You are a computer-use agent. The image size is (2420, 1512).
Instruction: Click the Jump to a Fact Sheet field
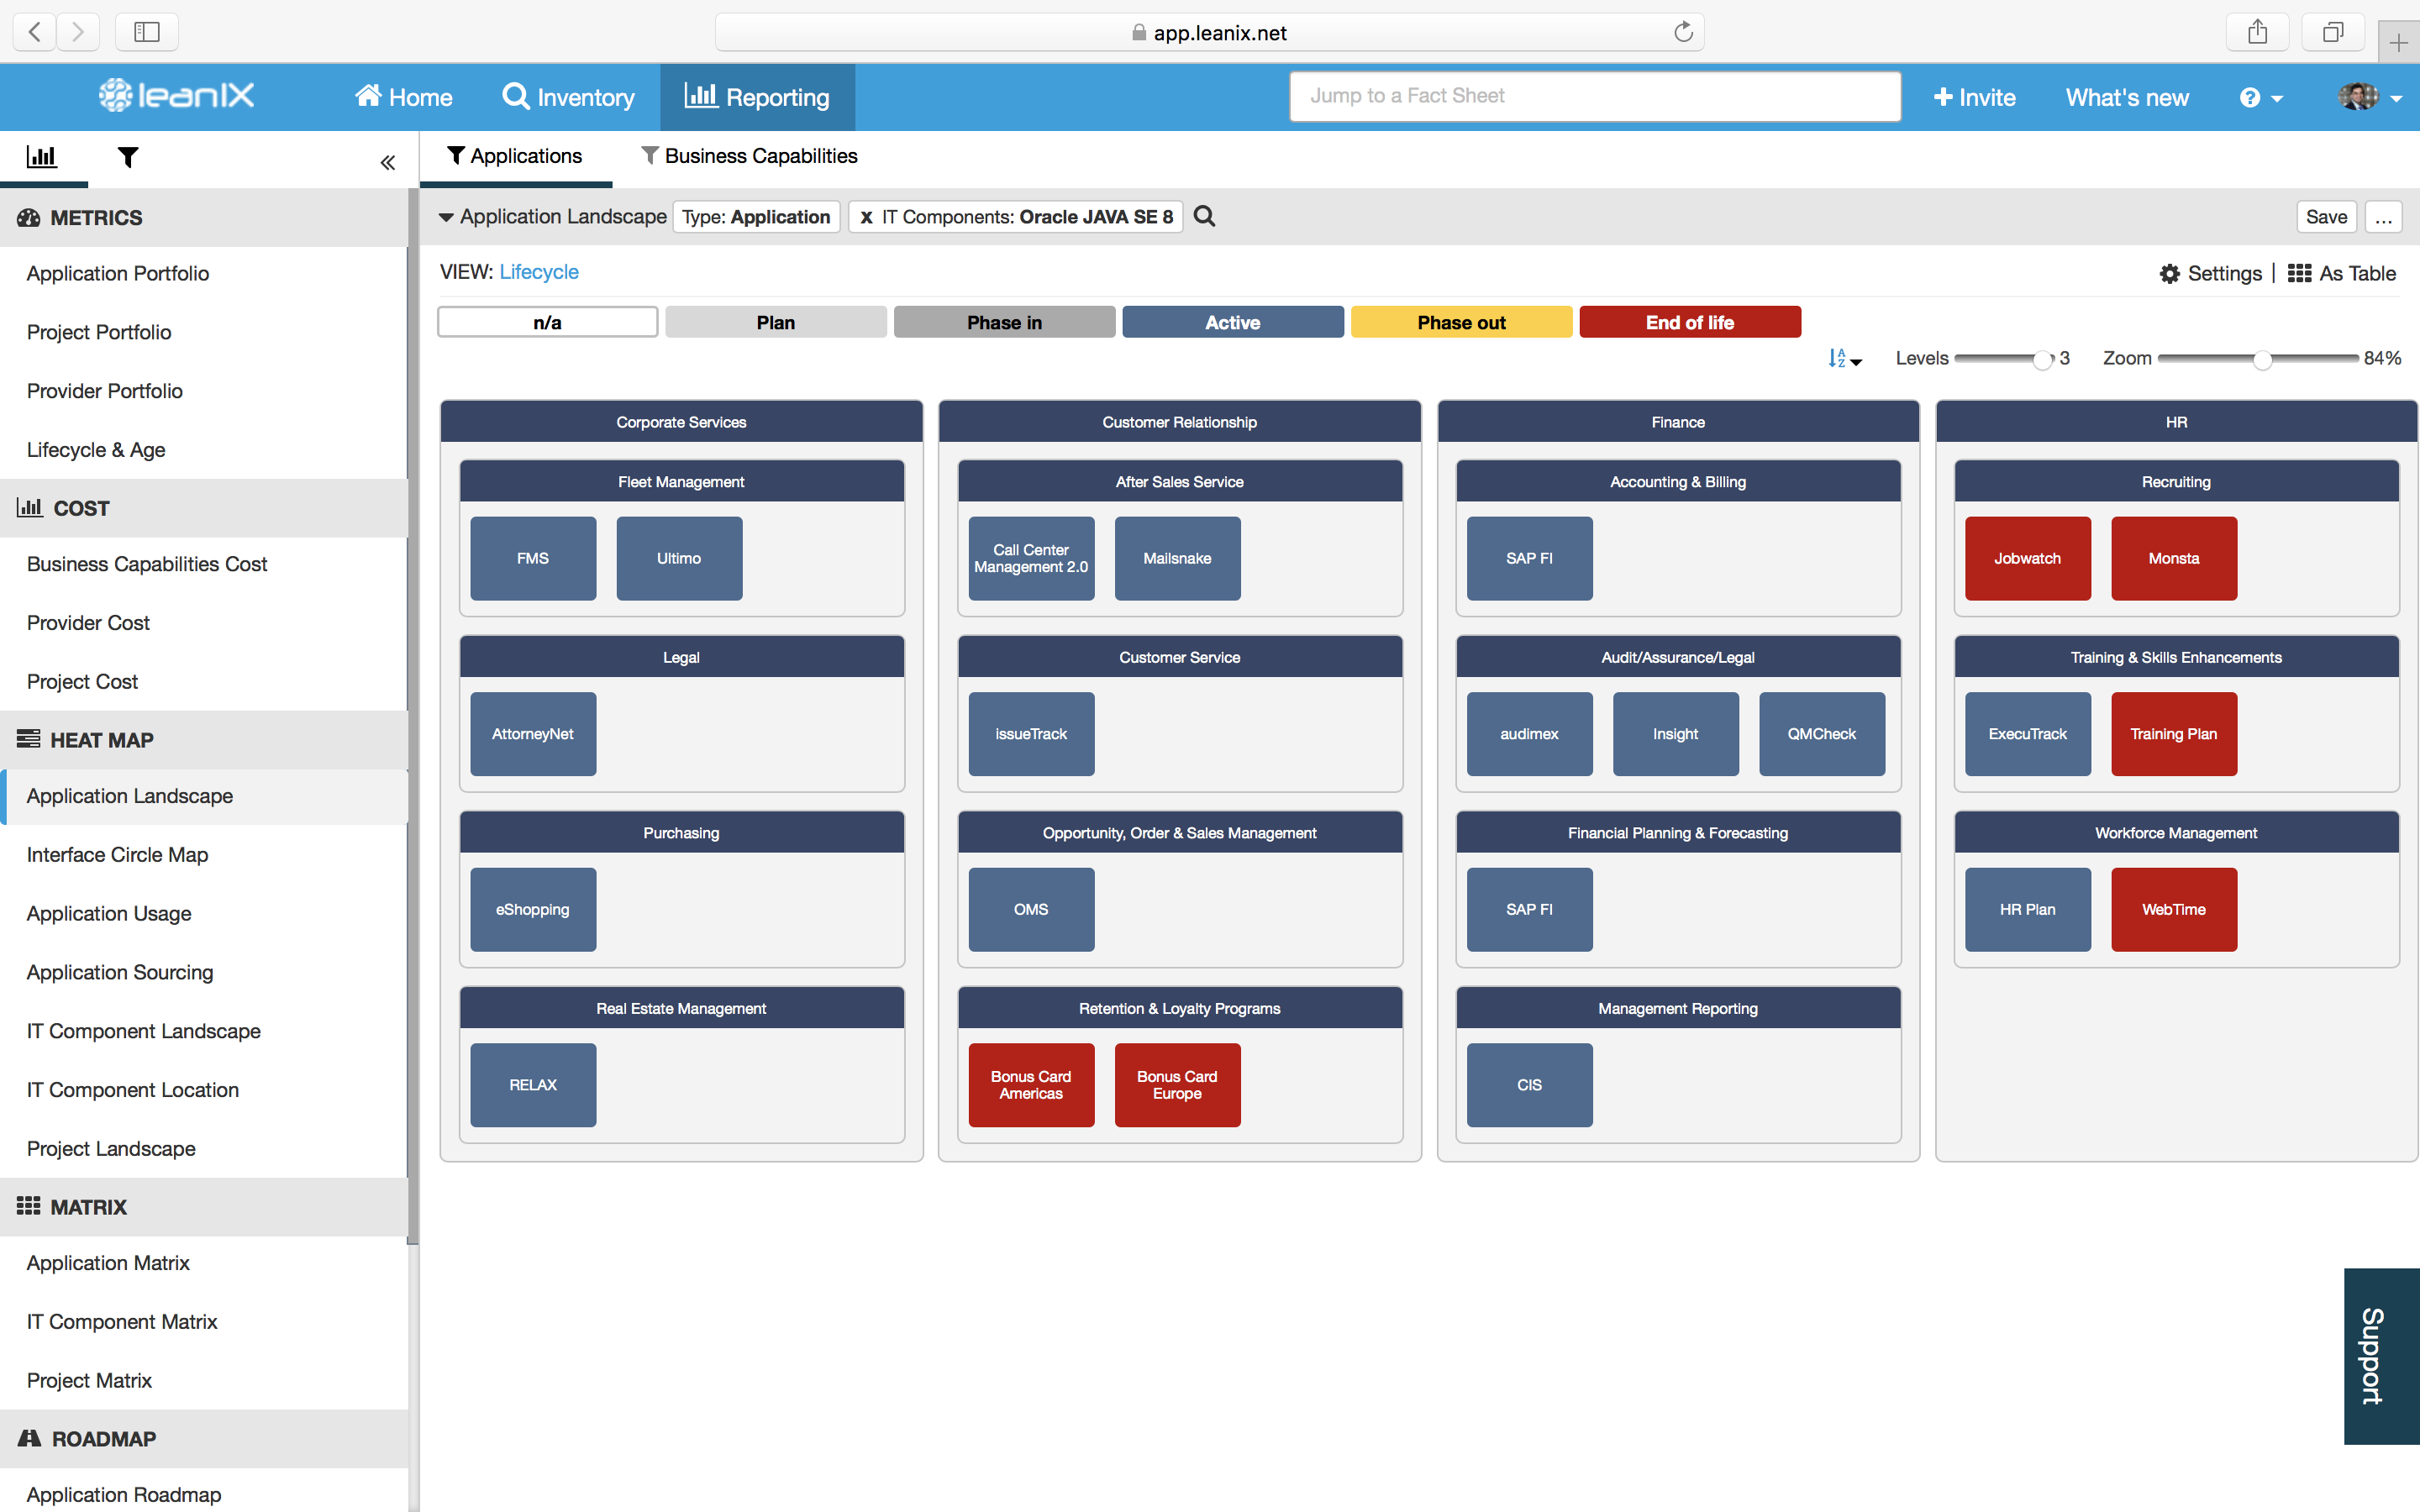pyautogui.click(x=1595, y=96)
